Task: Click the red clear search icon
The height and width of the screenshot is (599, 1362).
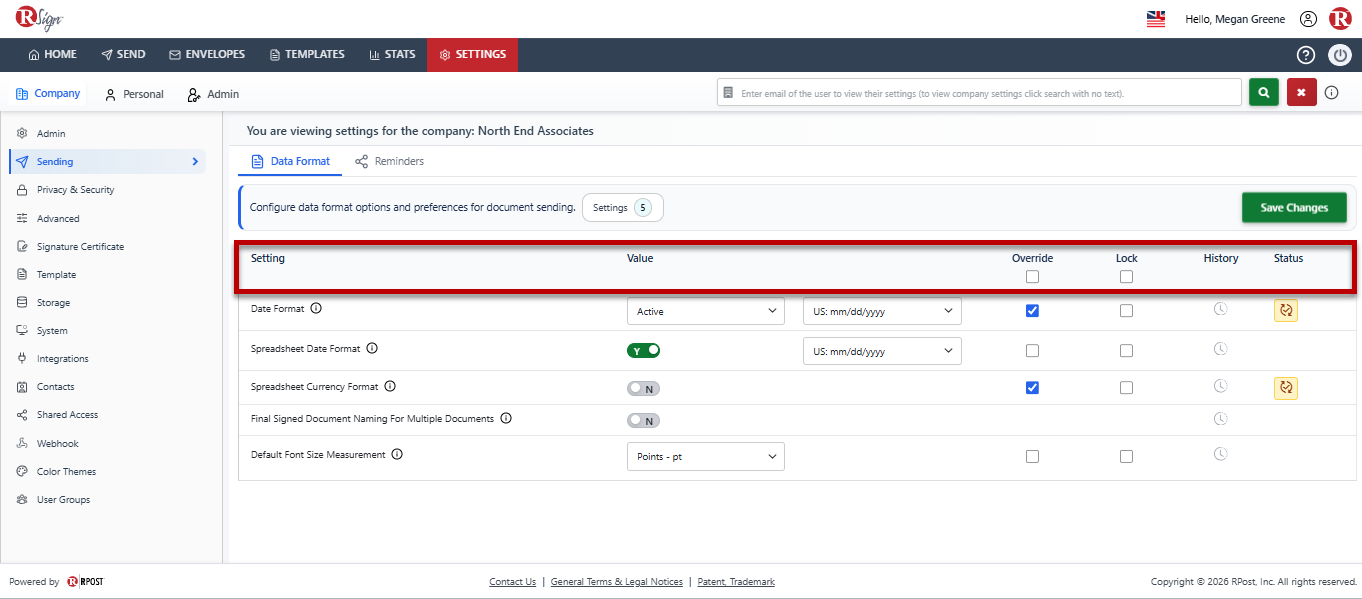Action: pyautogui.click(x=1301, y=92)
